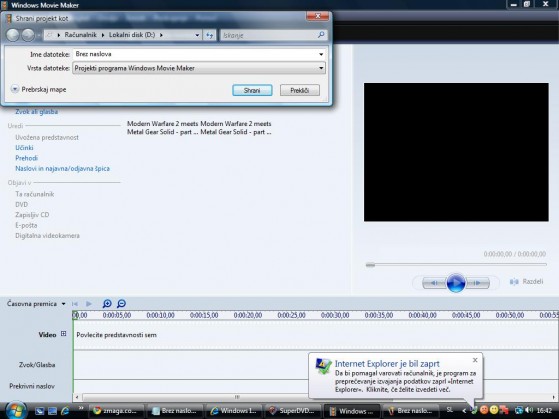
Task: Open the Prehodi transitions link
Action: 26,158
